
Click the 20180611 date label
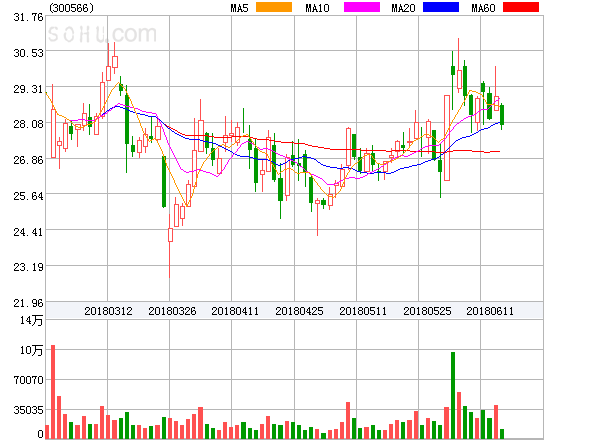(x=490, y=311)
